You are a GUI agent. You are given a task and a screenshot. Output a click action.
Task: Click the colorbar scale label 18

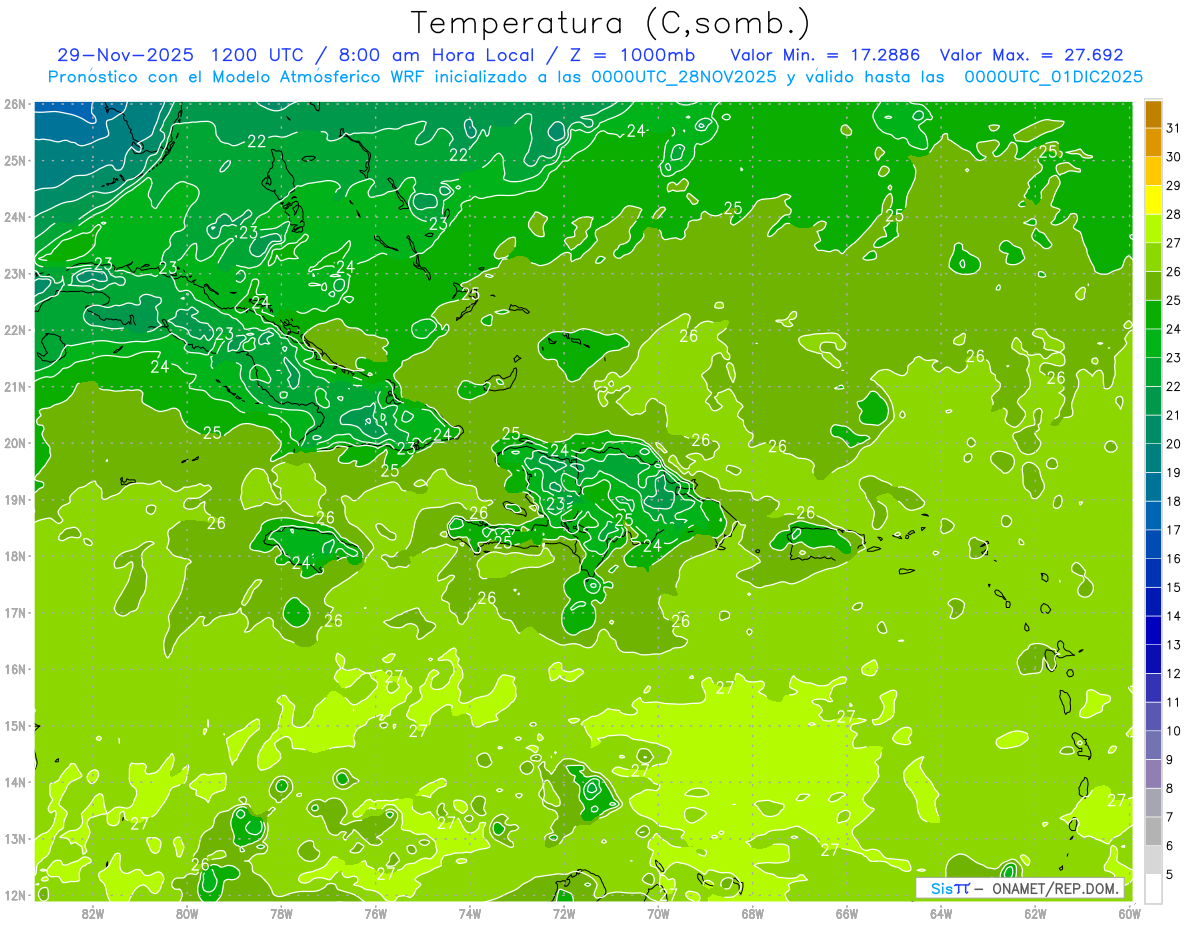[x=1174, y=501]
